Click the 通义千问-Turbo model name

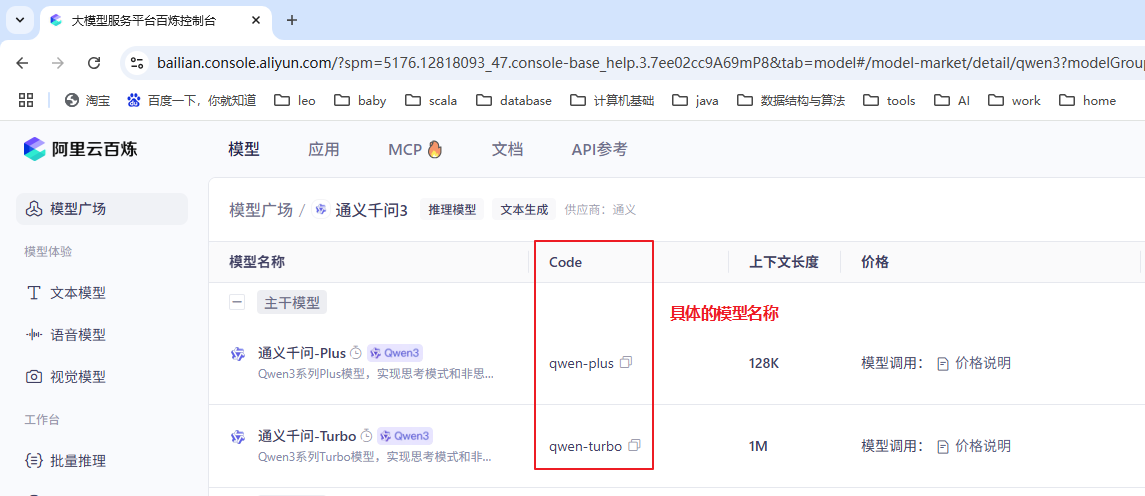coord(307,436)
